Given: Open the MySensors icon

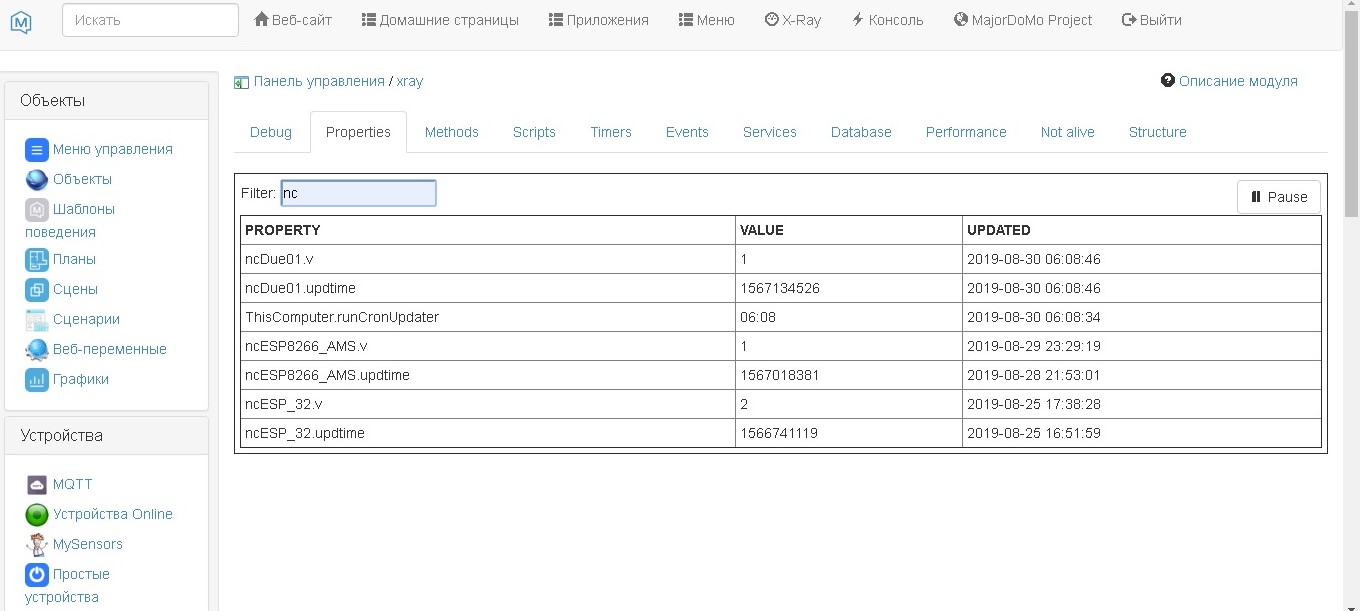Looking at the screenshot, I should pyautogui.click(x=37, y=545).
